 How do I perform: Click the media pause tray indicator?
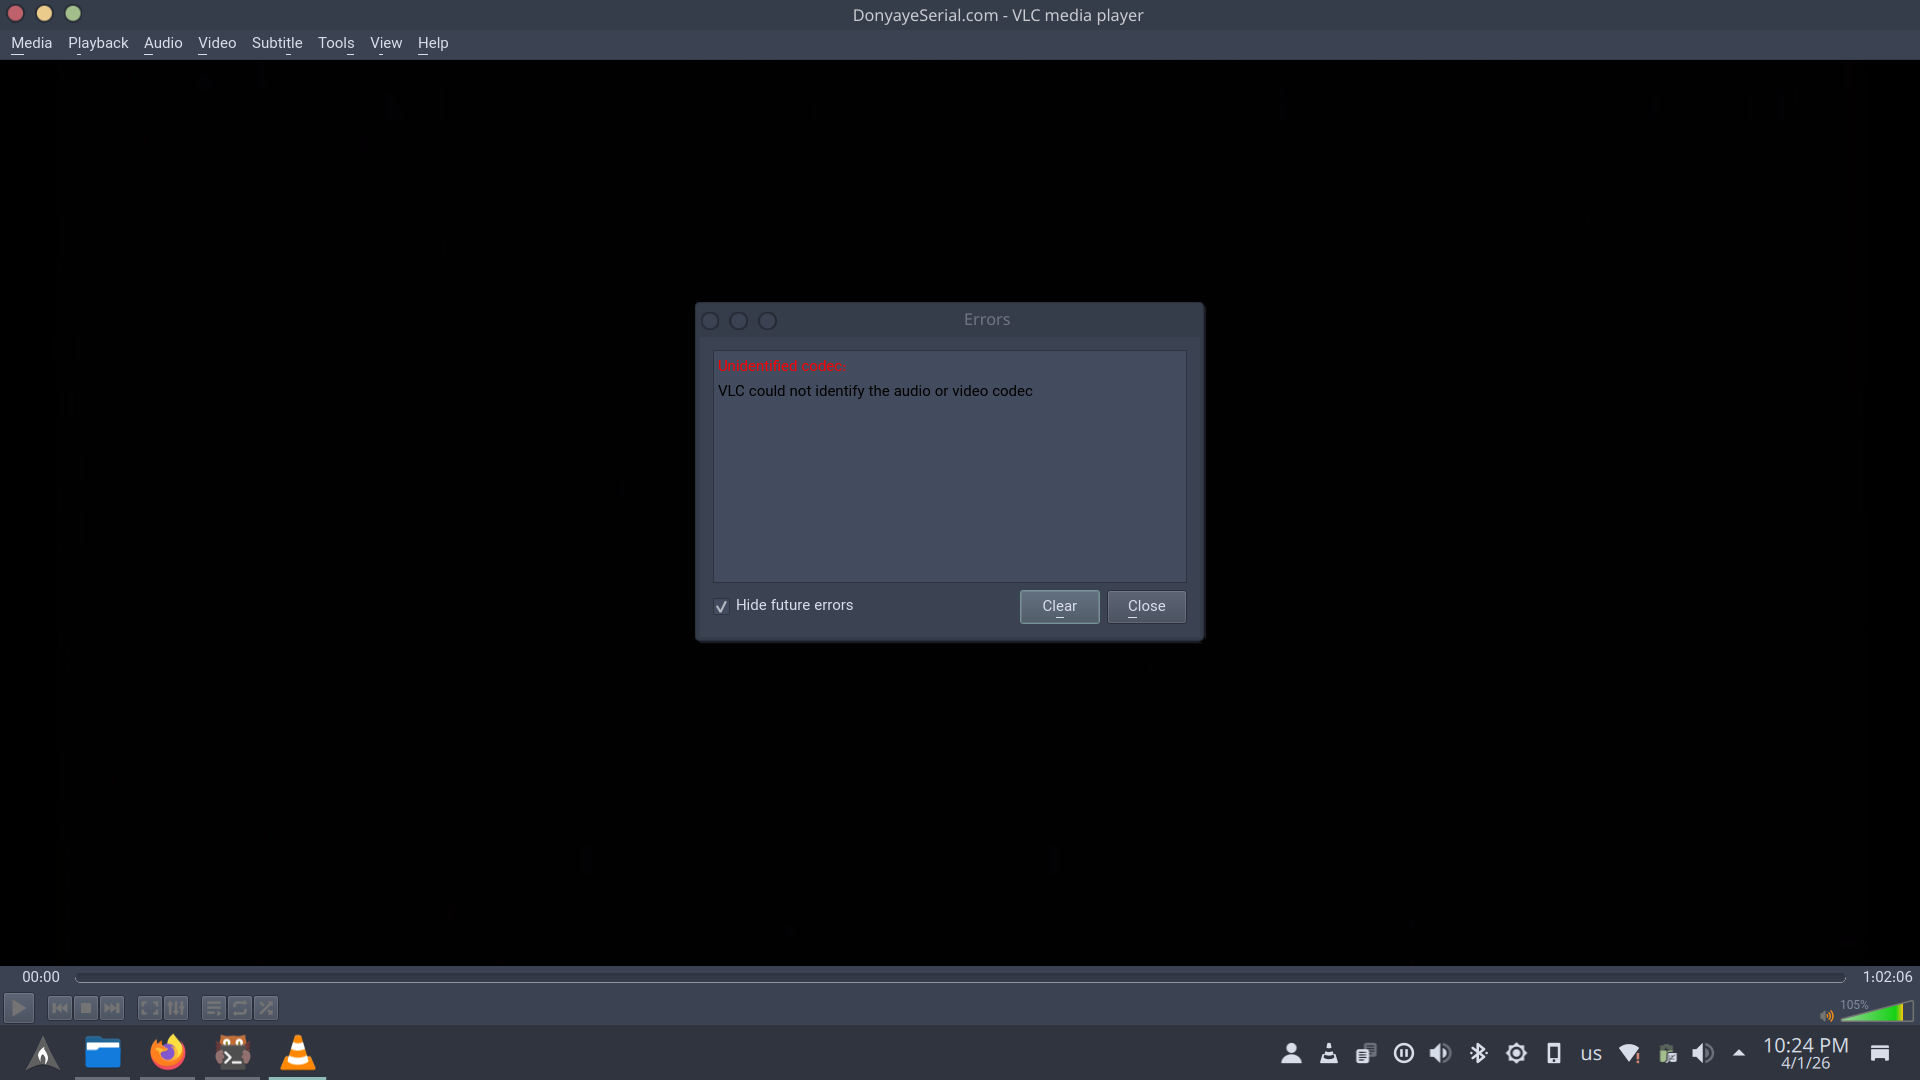pyautogui.click(x=1404, y=1053)
